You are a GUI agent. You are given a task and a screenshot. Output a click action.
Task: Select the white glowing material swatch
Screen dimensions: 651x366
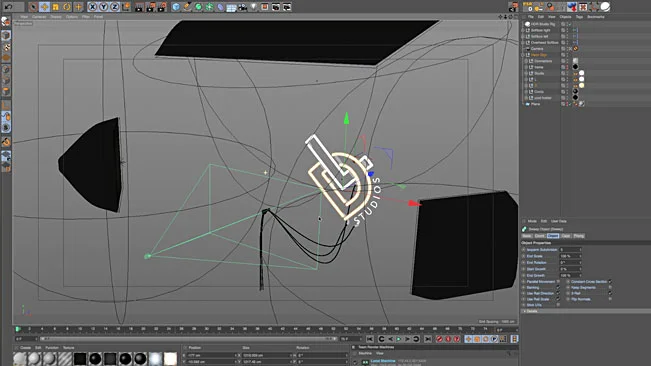pyautogui.click(x=170, y=359)
